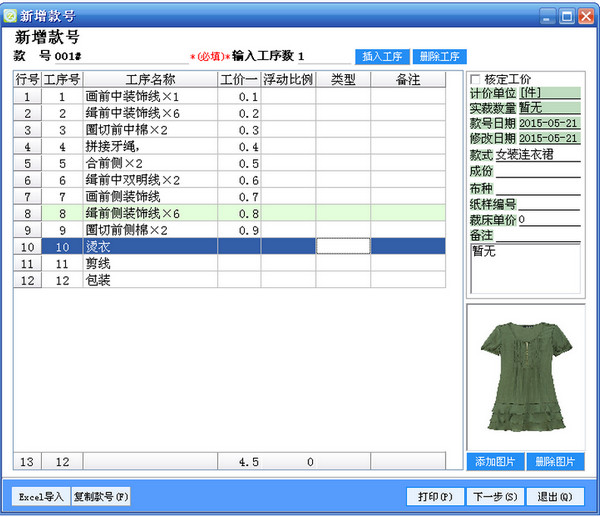Viewport: 600px width, 517px height.
Task: Click the 备注 text area with 暂无
Action: tap(525, 268)
